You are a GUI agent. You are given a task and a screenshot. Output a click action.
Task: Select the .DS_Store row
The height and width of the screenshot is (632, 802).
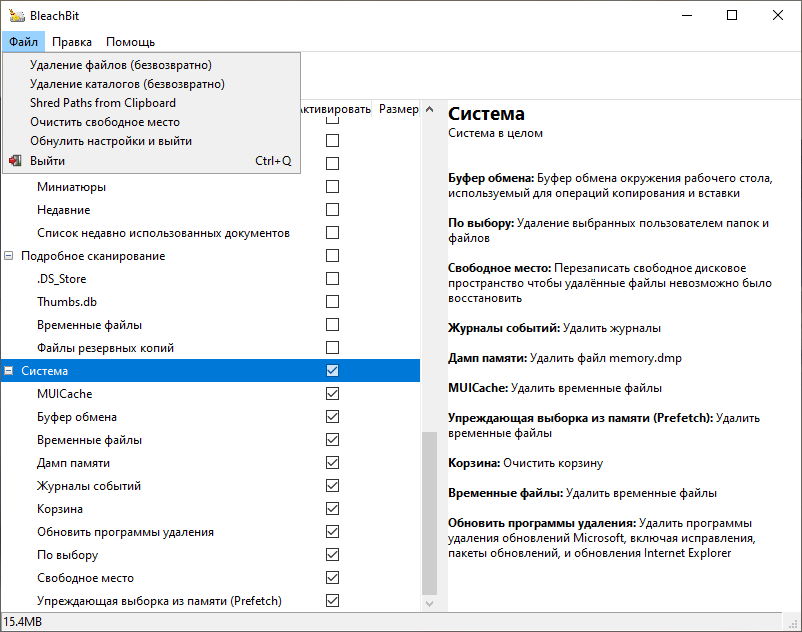[210, 279]
